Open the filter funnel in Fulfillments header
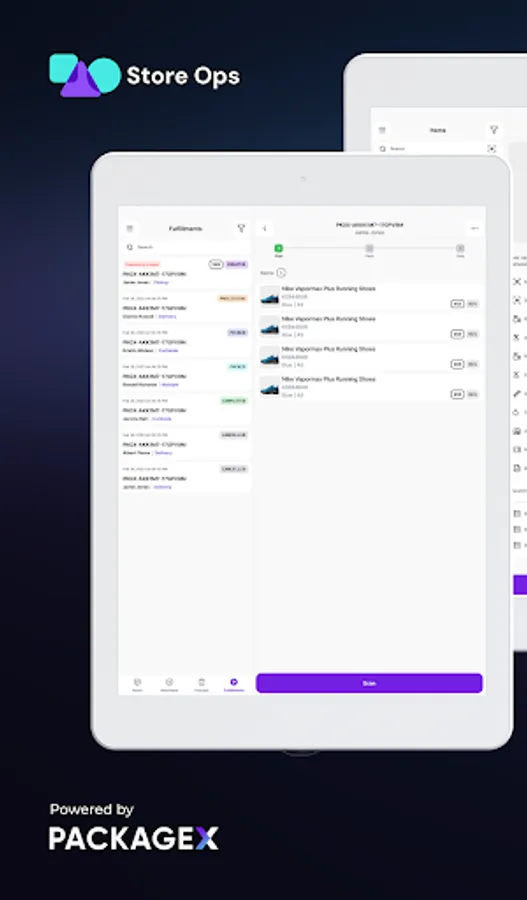Image resolution: width=527 pixels, height=900 pixels. [241, 228]
